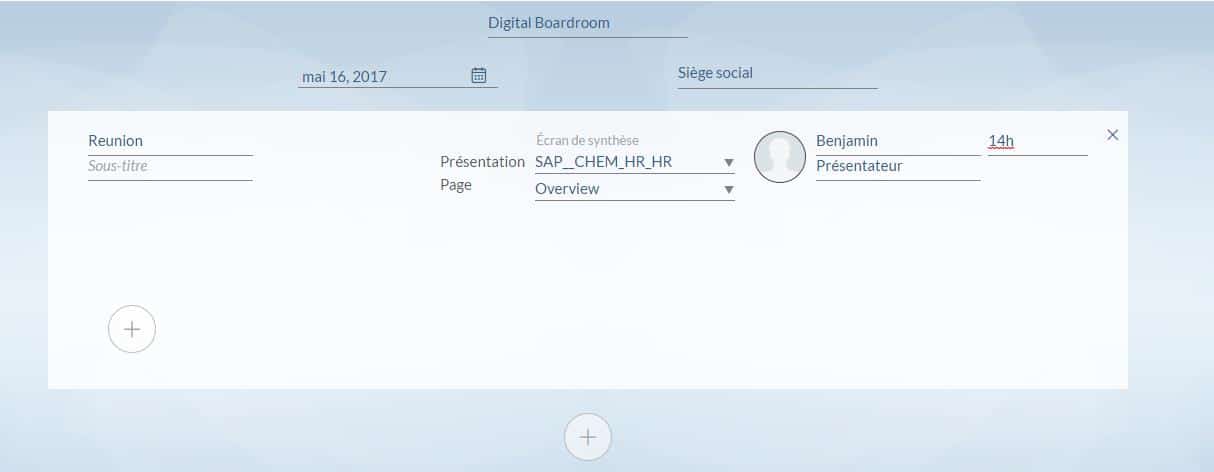Add sub-item with plus inside agenda card
Viewport: 1214px width, 472px height.
click(132, 329)
